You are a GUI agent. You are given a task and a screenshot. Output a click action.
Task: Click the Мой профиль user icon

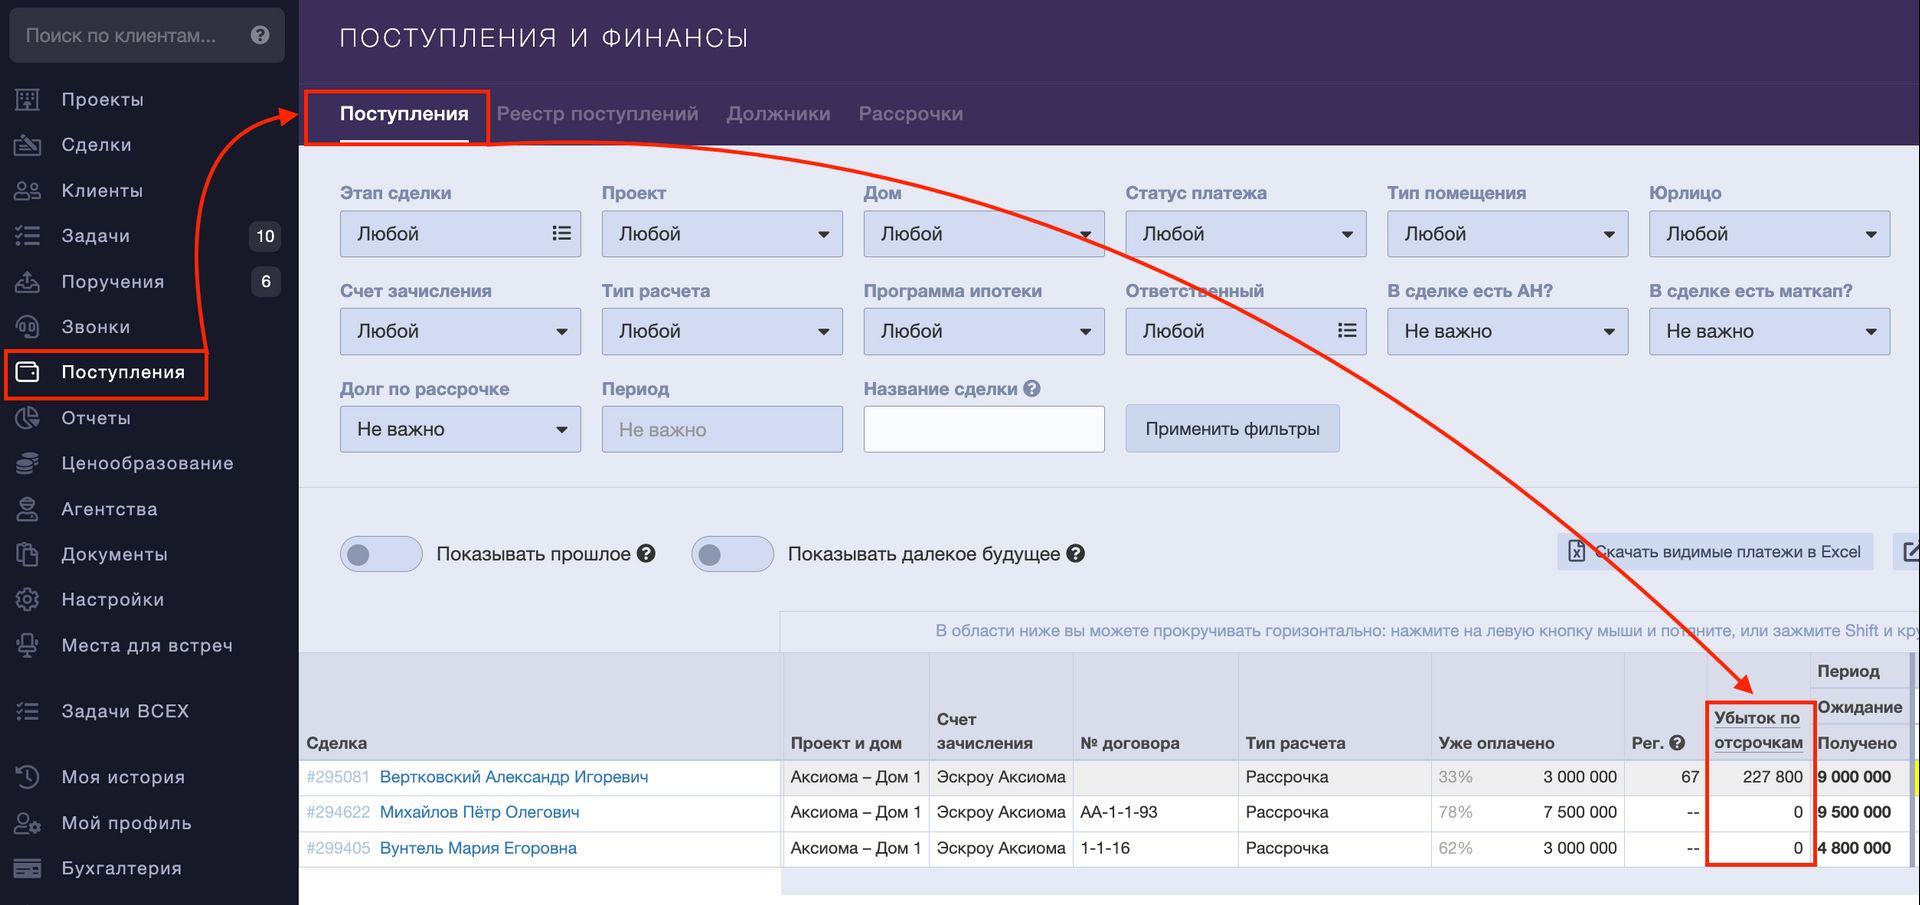27,823
